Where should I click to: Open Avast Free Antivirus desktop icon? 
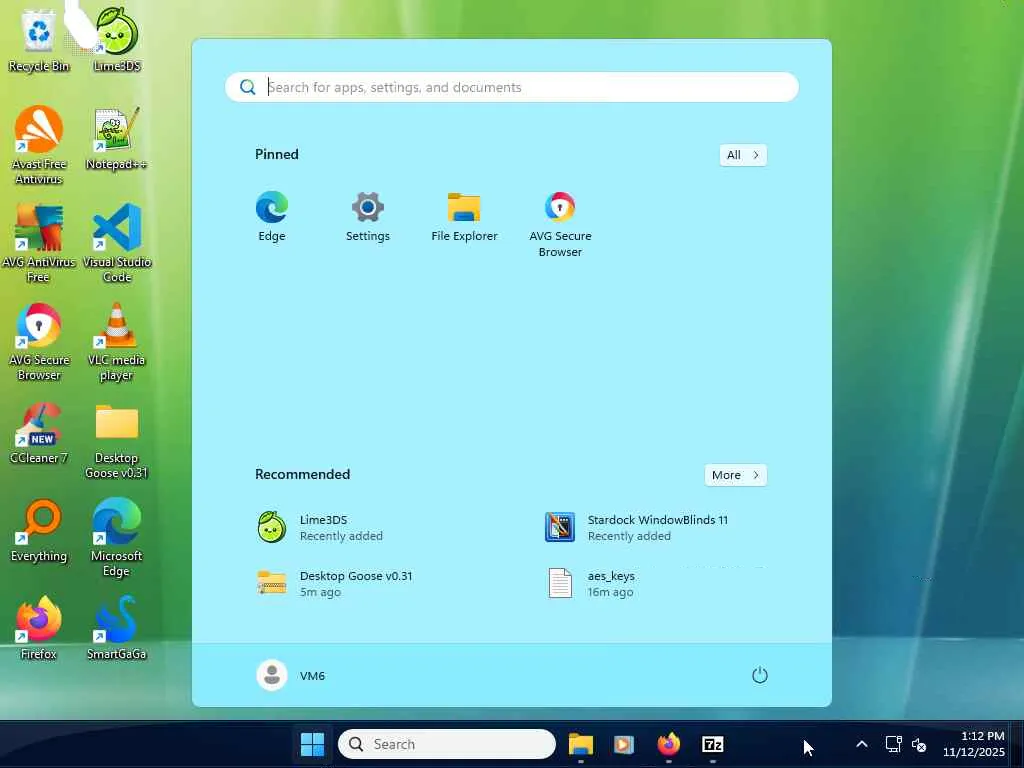39,145
